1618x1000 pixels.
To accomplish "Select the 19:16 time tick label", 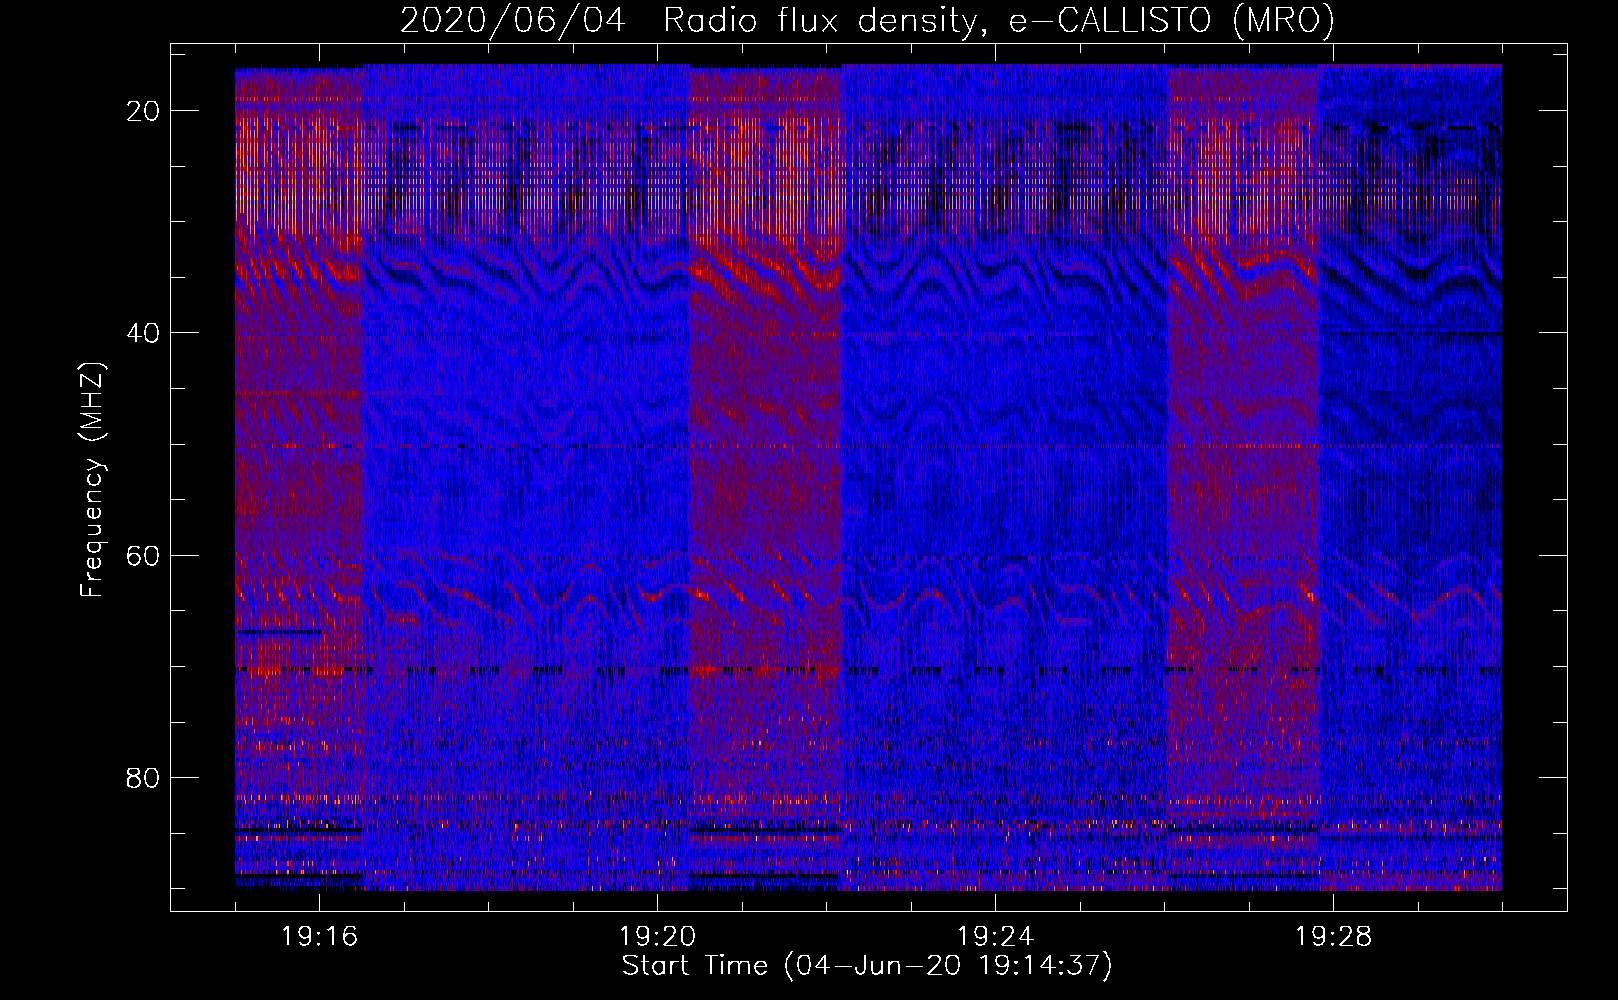I will click(x=319, y=937).
